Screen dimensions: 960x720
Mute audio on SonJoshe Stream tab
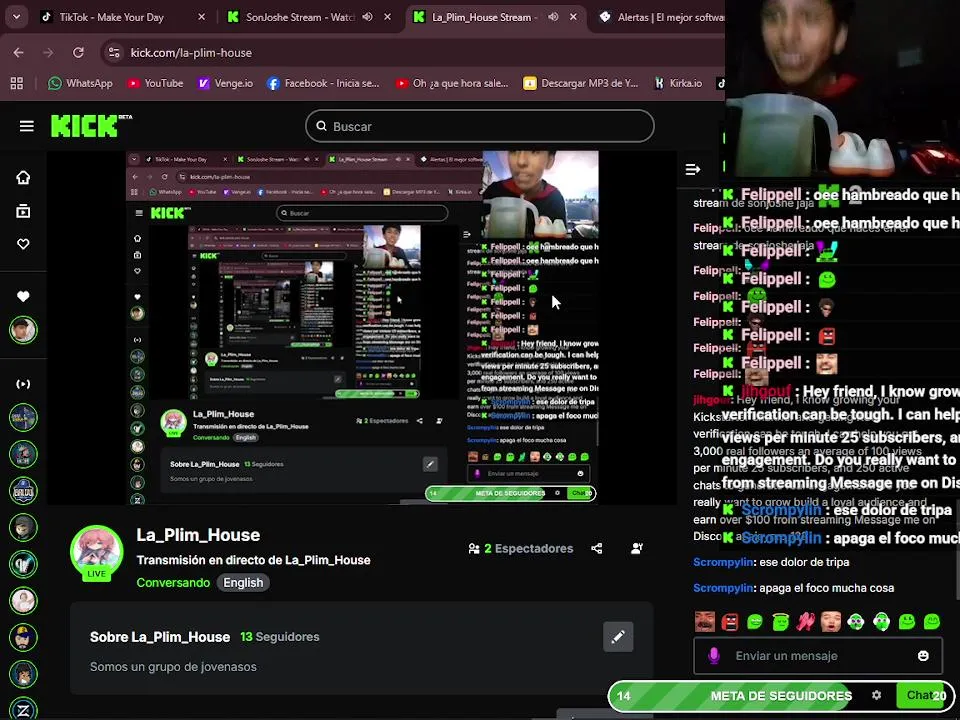point(367,17)
